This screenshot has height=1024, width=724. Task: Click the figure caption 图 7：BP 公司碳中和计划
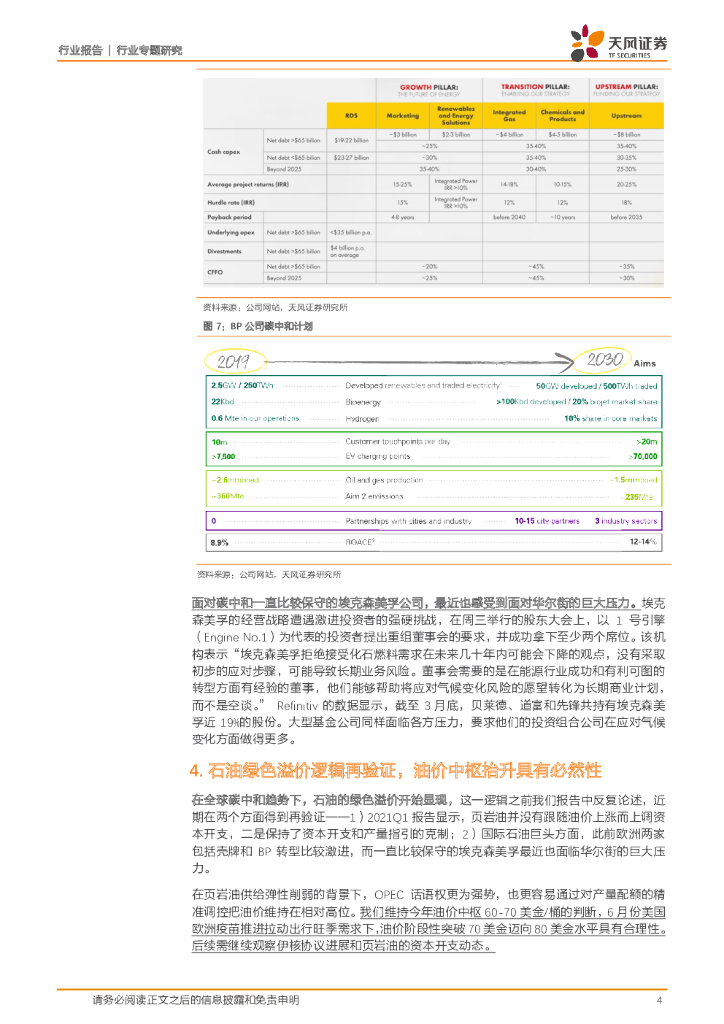(x=258, y=326)
